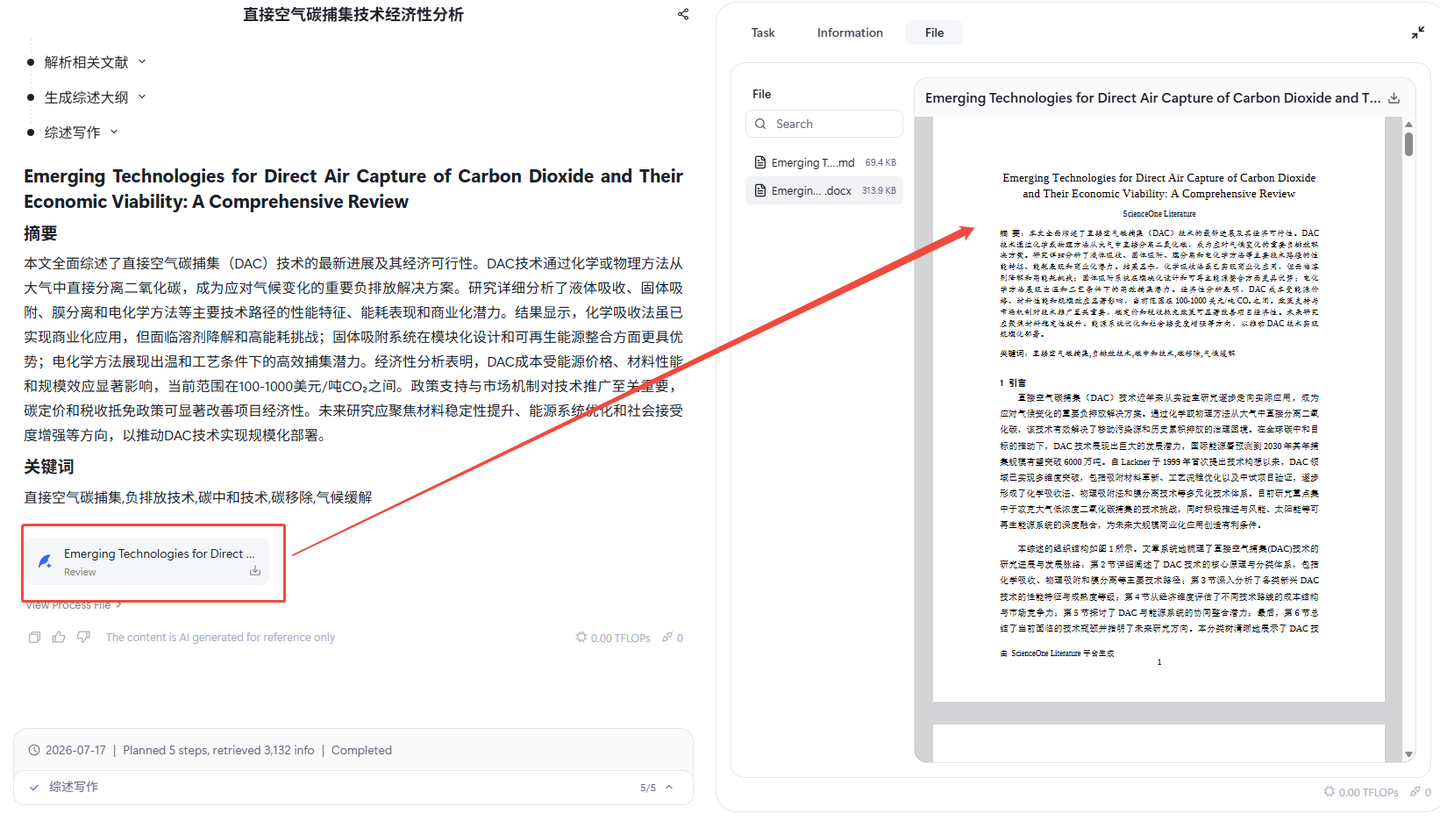Click the search magnifier icon in file list

[762, 124]
